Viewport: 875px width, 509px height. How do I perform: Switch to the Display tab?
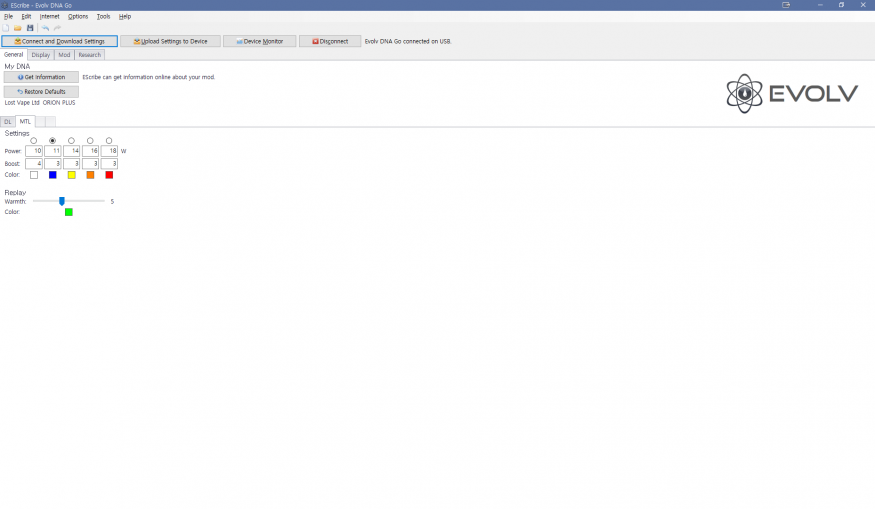(x=40, y=55)
